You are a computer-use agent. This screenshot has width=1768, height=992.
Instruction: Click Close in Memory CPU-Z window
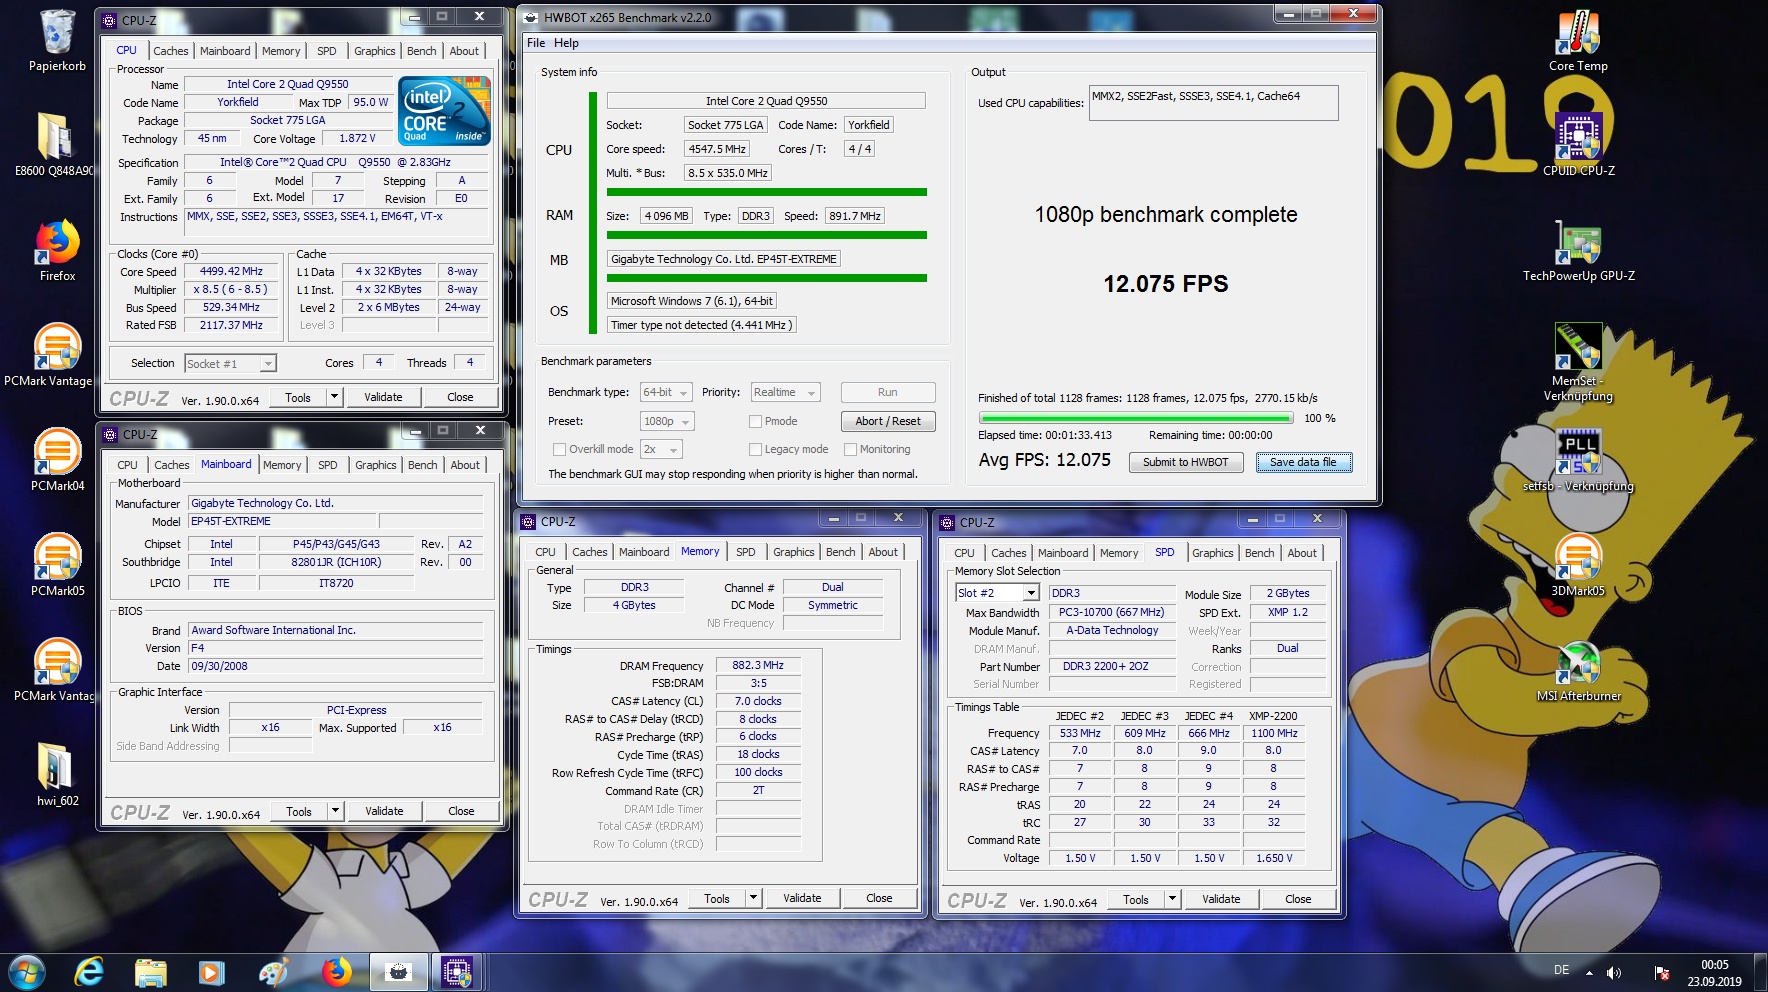point(879,898)
